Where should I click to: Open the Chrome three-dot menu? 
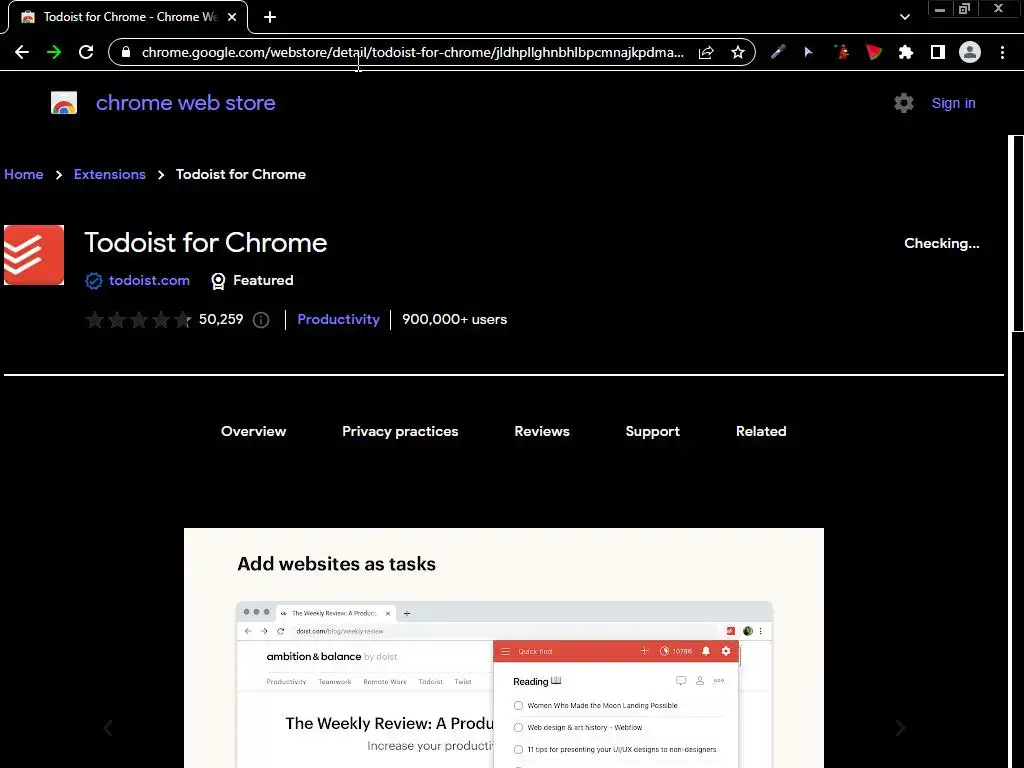pyautogui.click(x=1002, y=52)
